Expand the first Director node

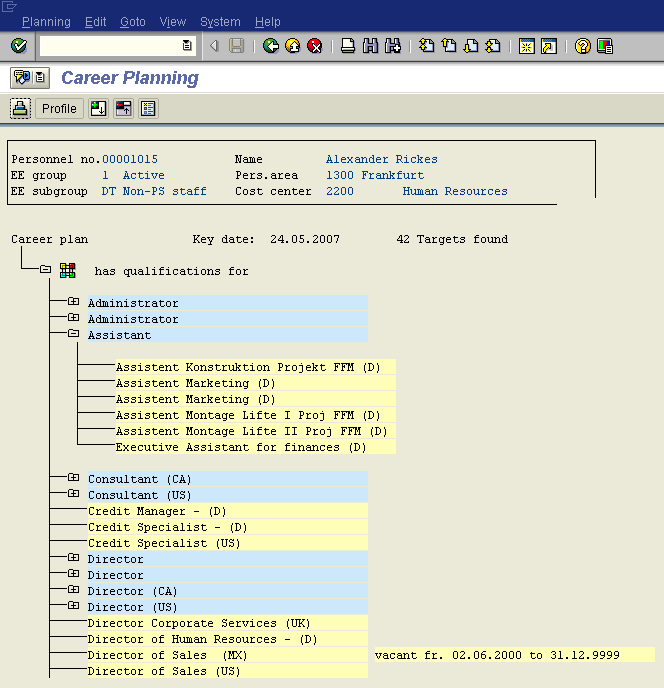(73, 557)
